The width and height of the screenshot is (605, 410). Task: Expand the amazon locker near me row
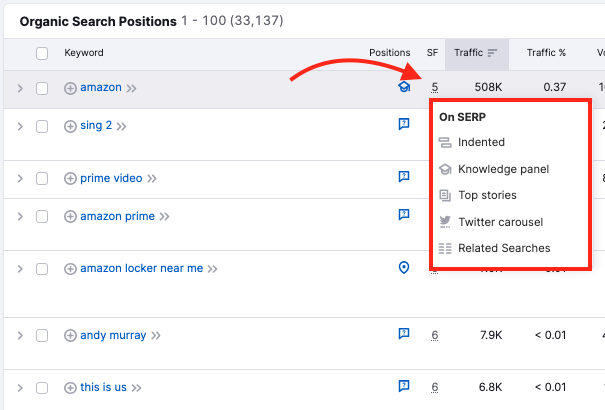point(20,269)
